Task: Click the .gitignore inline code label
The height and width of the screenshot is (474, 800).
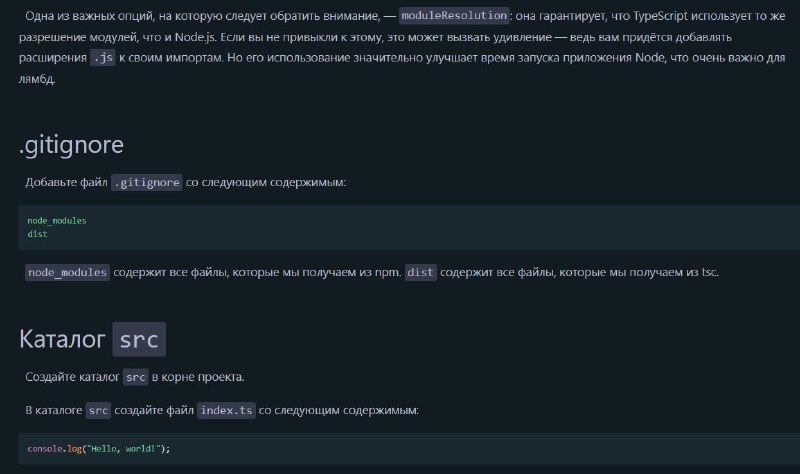Action: 146,182
